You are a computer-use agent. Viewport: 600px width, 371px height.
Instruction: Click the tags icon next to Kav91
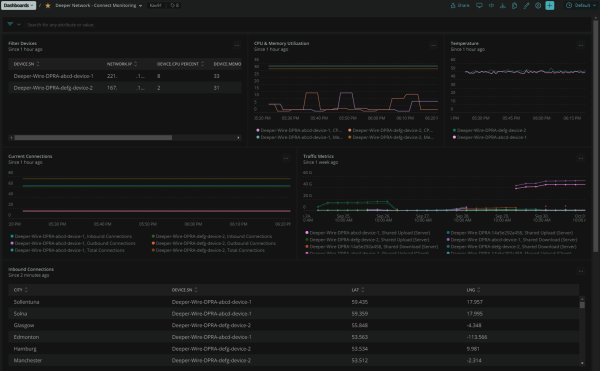(x=174, y=5)
